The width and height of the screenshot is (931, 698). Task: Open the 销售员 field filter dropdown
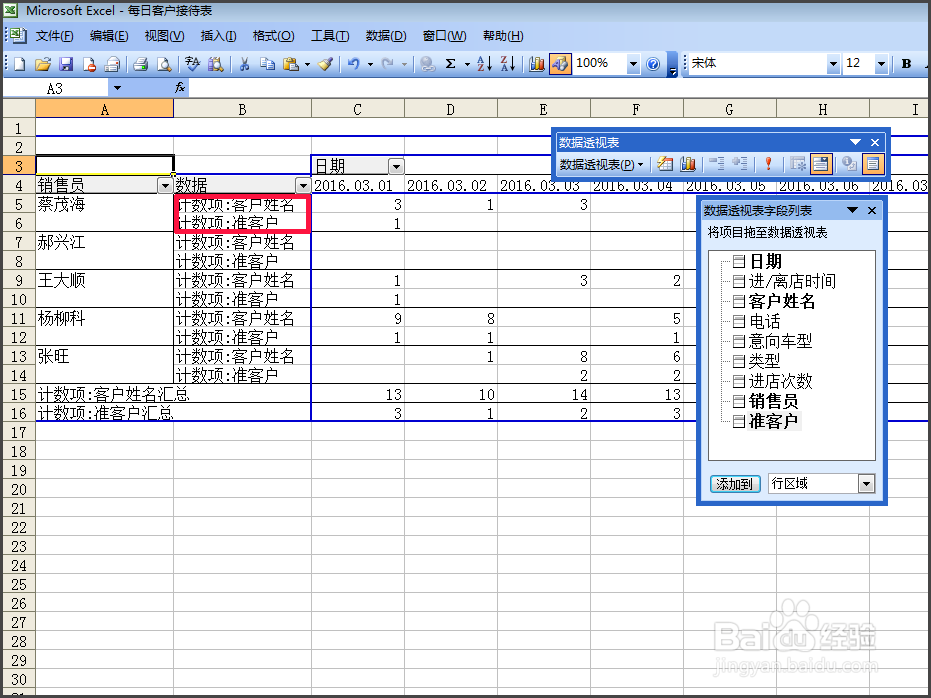pos(164,186)
